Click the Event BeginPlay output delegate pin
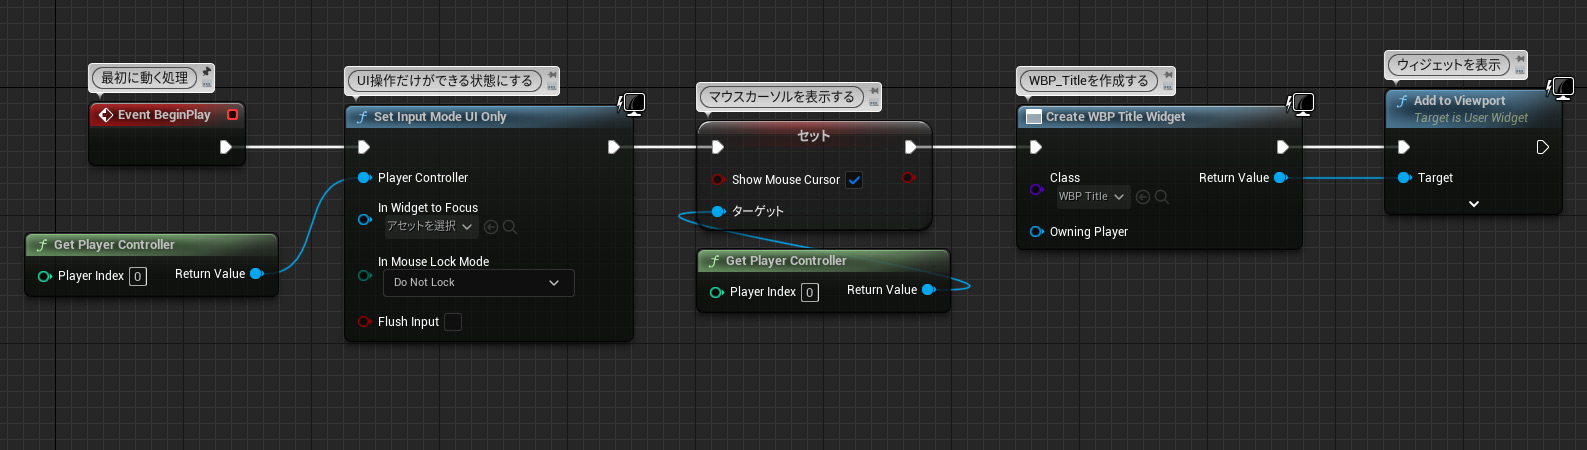This screenshot has width=1587, height=450. pos(232,115)
